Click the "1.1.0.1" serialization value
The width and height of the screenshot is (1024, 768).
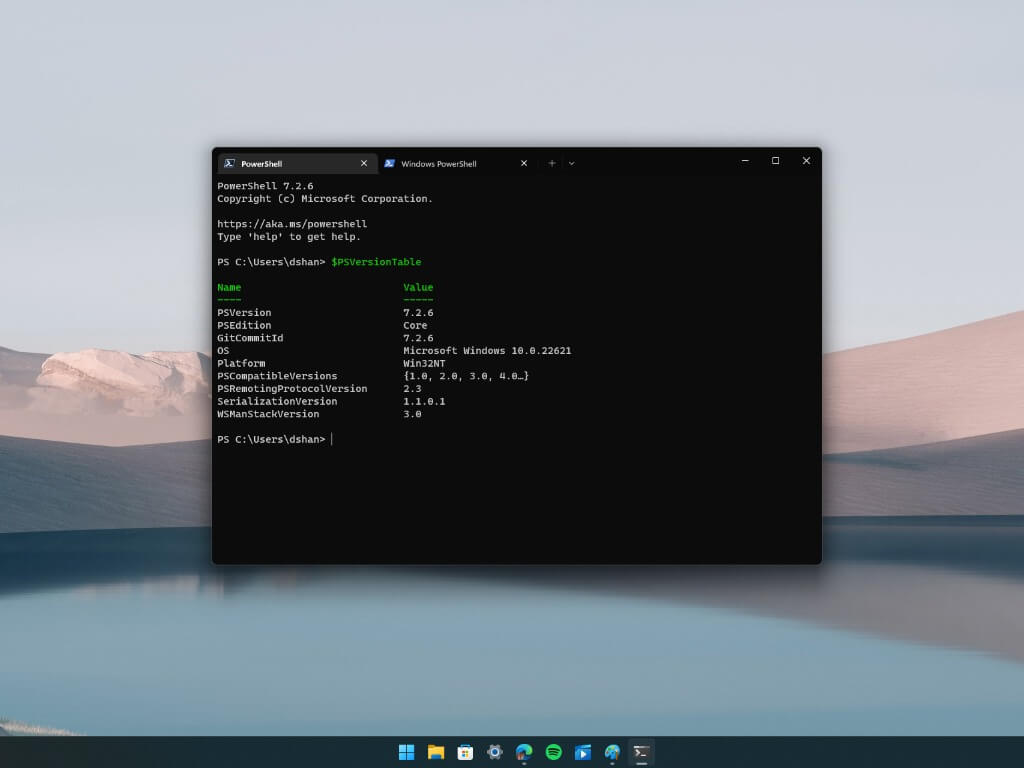(x=424, y=402)
